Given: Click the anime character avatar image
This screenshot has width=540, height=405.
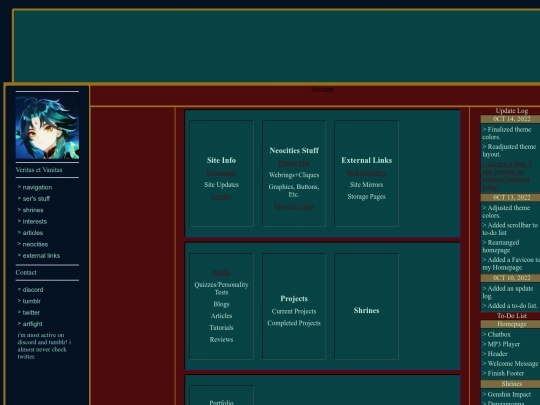Looking at the screenshot, I should coord(47,128).
